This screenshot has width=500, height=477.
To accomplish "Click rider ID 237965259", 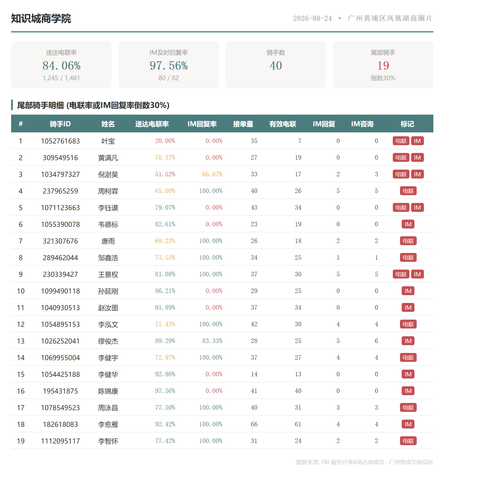I will point(60,191).
